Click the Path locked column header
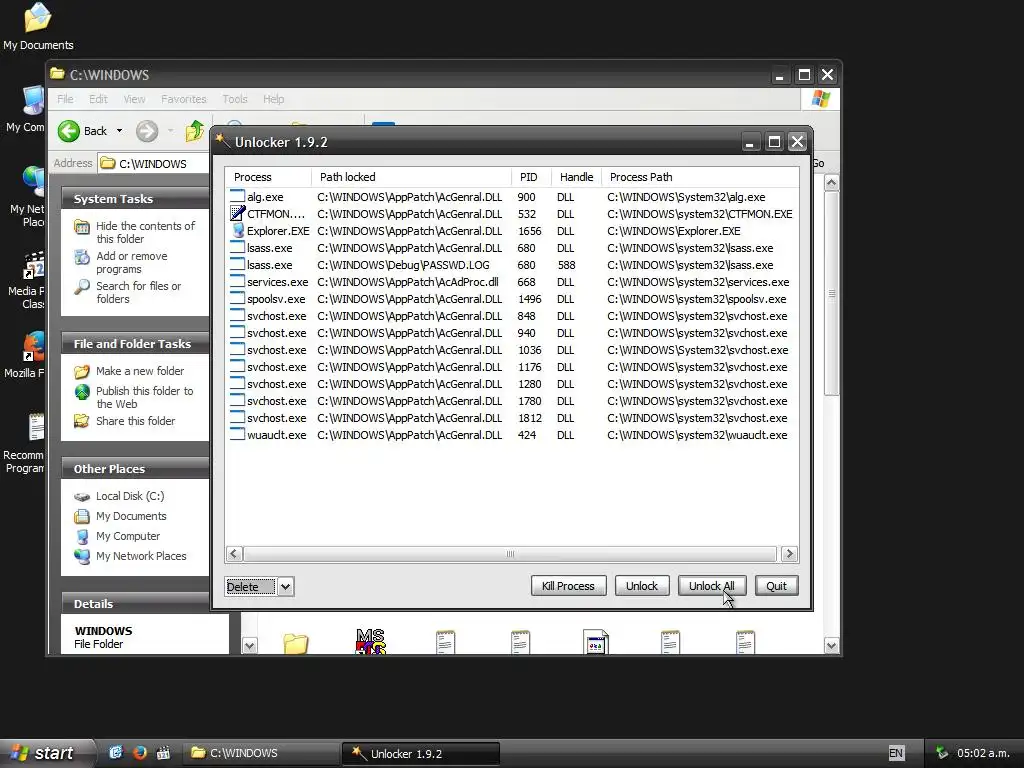 (x=411, y=177)
